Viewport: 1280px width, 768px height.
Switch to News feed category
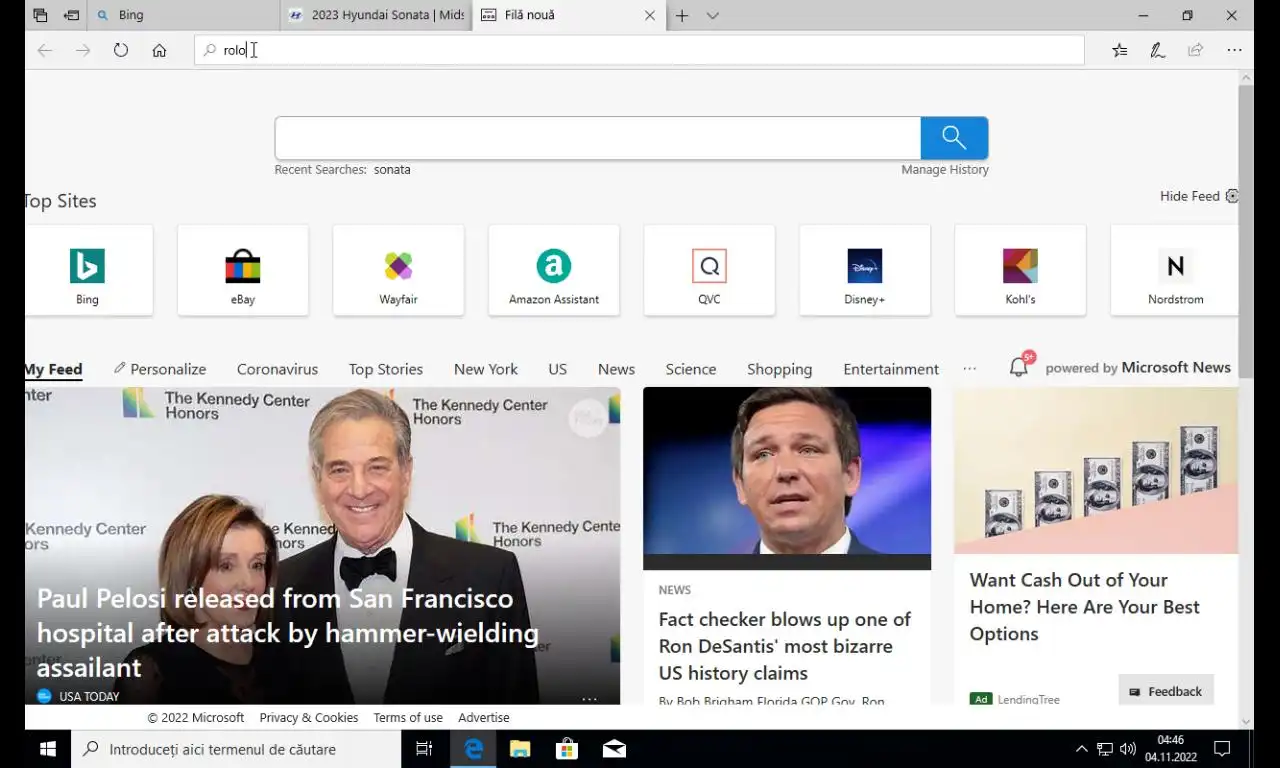tap(616, 369)
